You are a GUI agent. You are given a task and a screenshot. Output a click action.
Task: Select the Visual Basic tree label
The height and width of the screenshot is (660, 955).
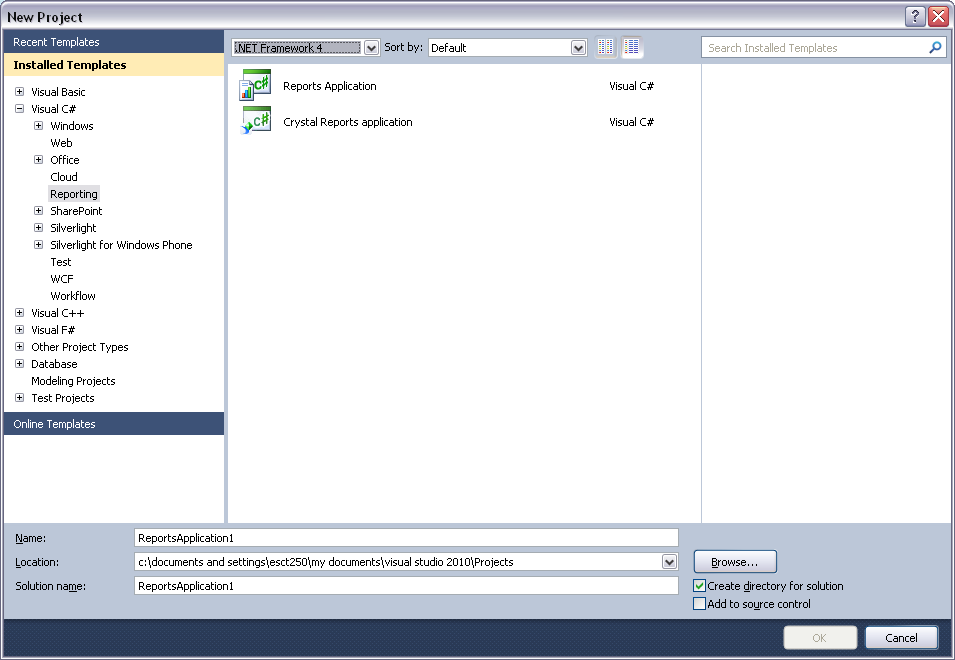pos(58,92)
